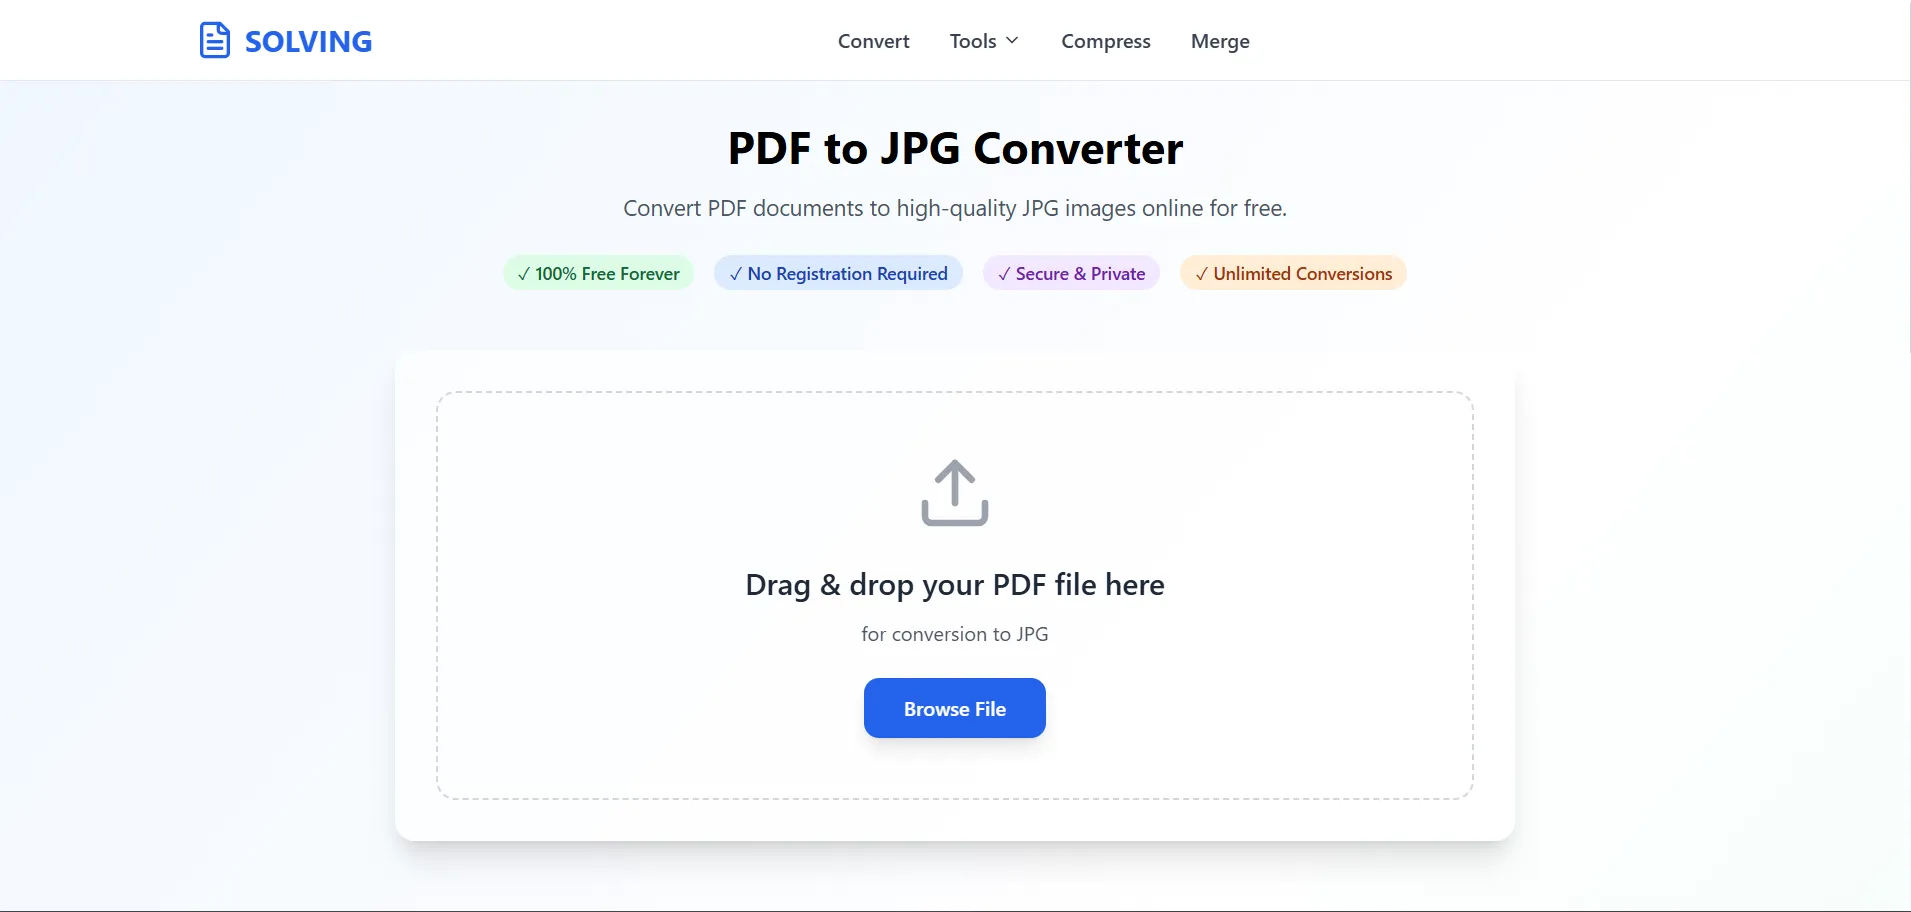The height and width of the screenshot is (912, 1911).
Task: Click the checkmark on No Registration Required badge
Action: pos(735,273)
